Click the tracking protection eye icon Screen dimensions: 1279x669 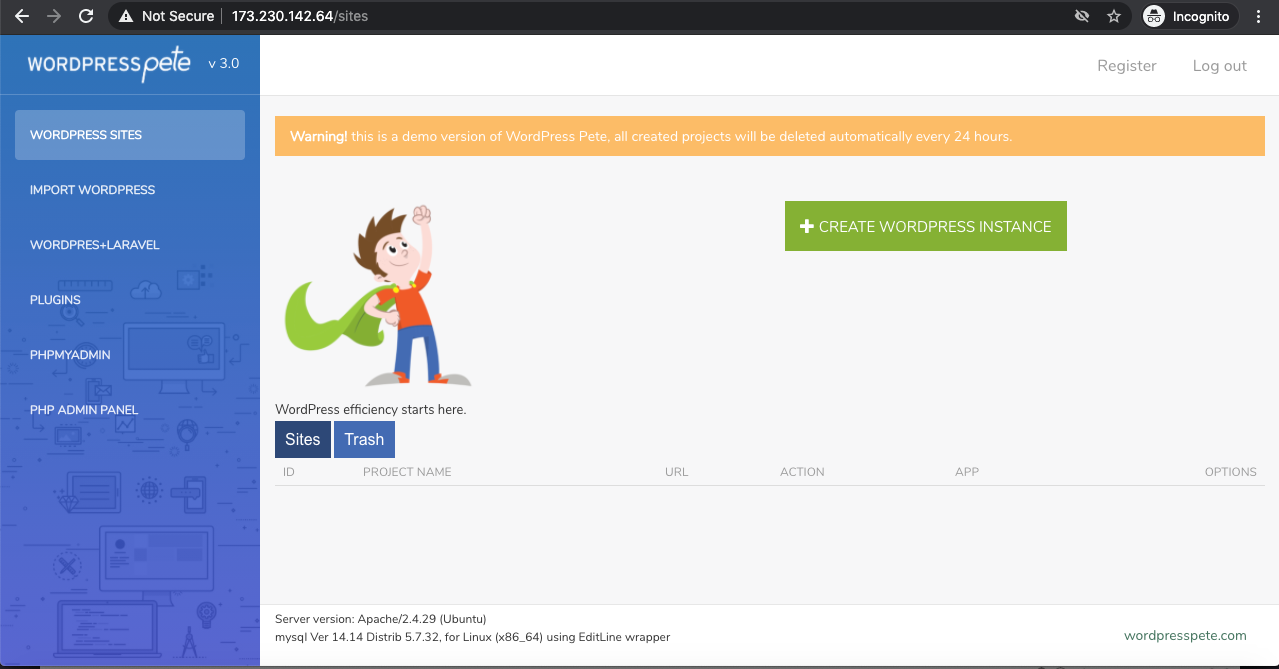pyautogui.click(x=1081, y=16)
